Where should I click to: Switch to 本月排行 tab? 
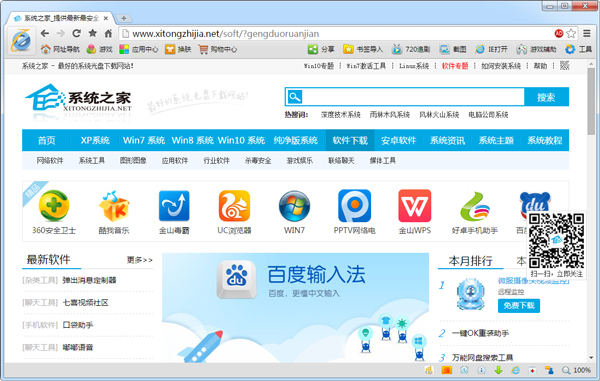click(x=470, y=261)
